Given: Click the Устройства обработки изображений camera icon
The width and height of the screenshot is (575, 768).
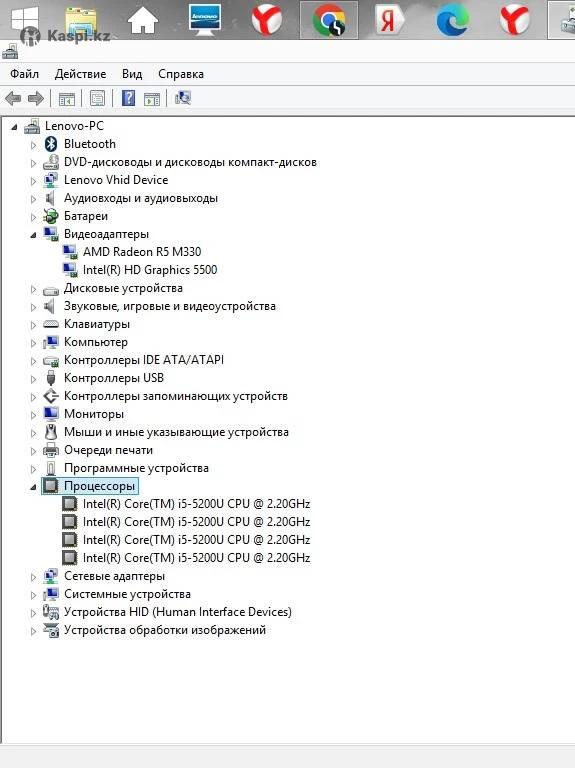Looking at the screenshot, I should coord(51,630).
